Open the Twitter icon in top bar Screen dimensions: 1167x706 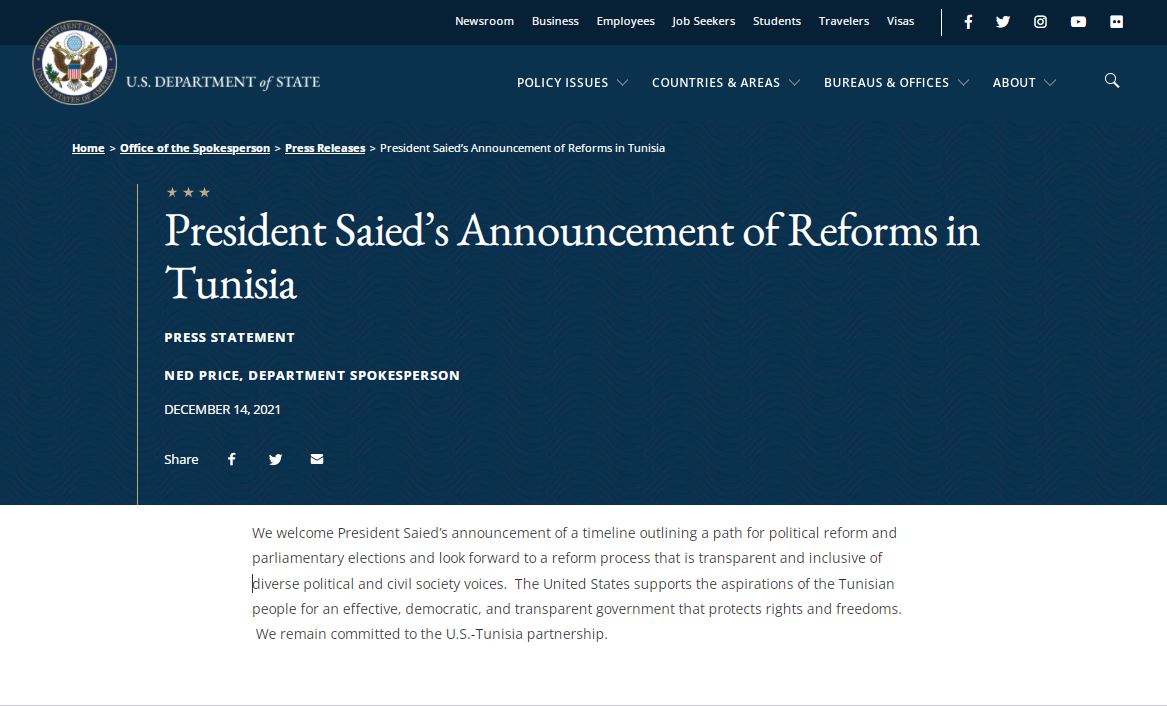point(1003,22)
